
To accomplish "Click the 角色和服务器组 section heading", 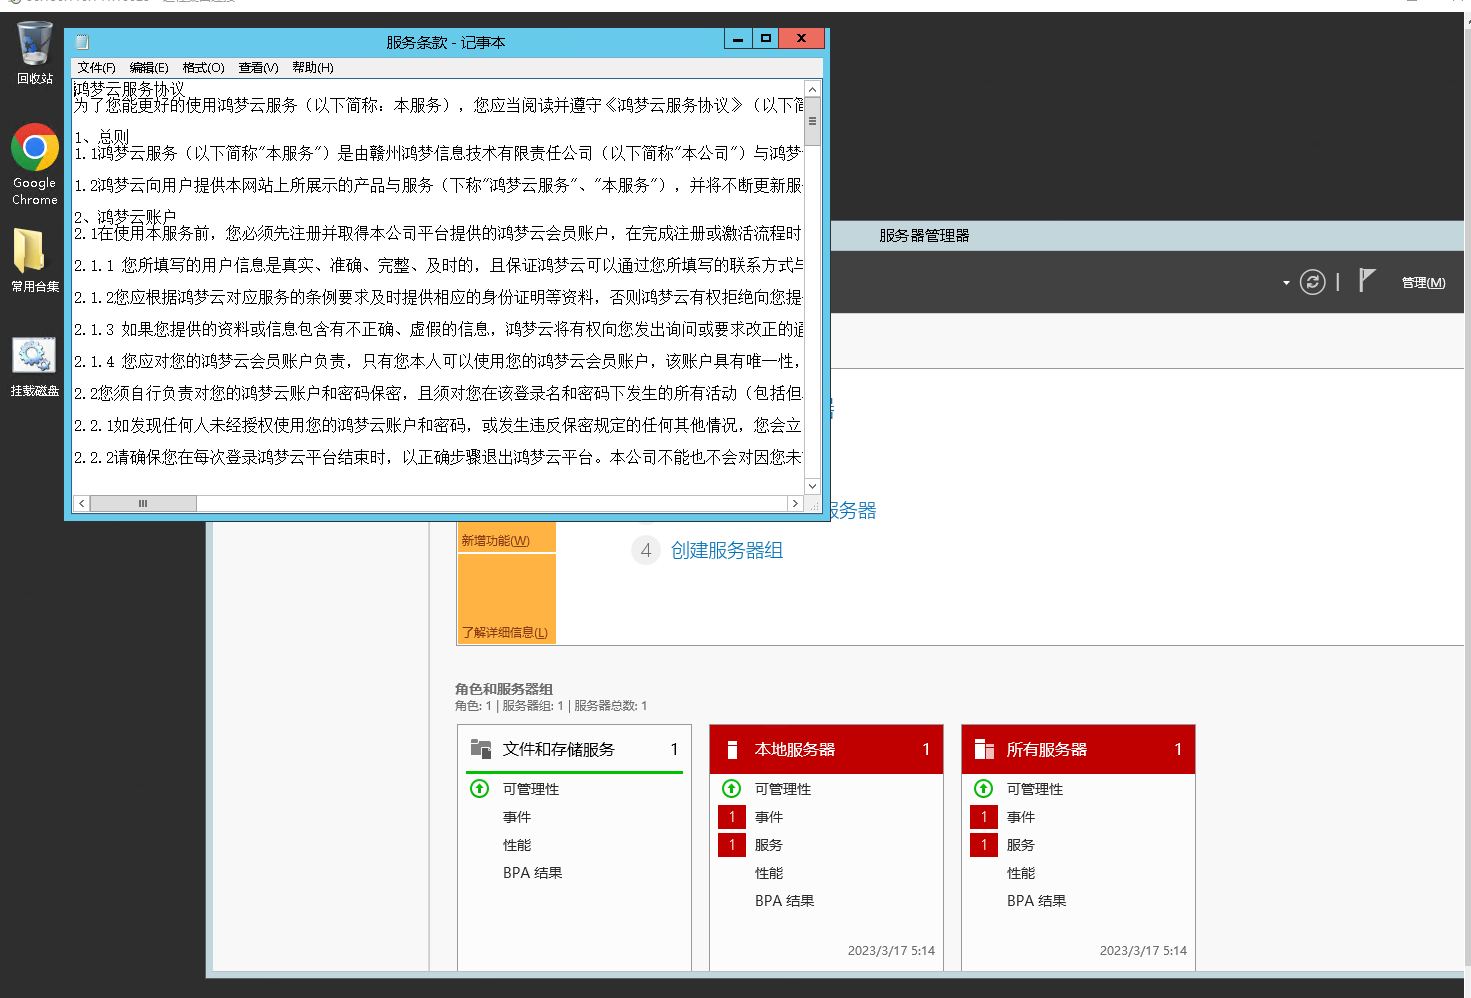I will point(504,689).
